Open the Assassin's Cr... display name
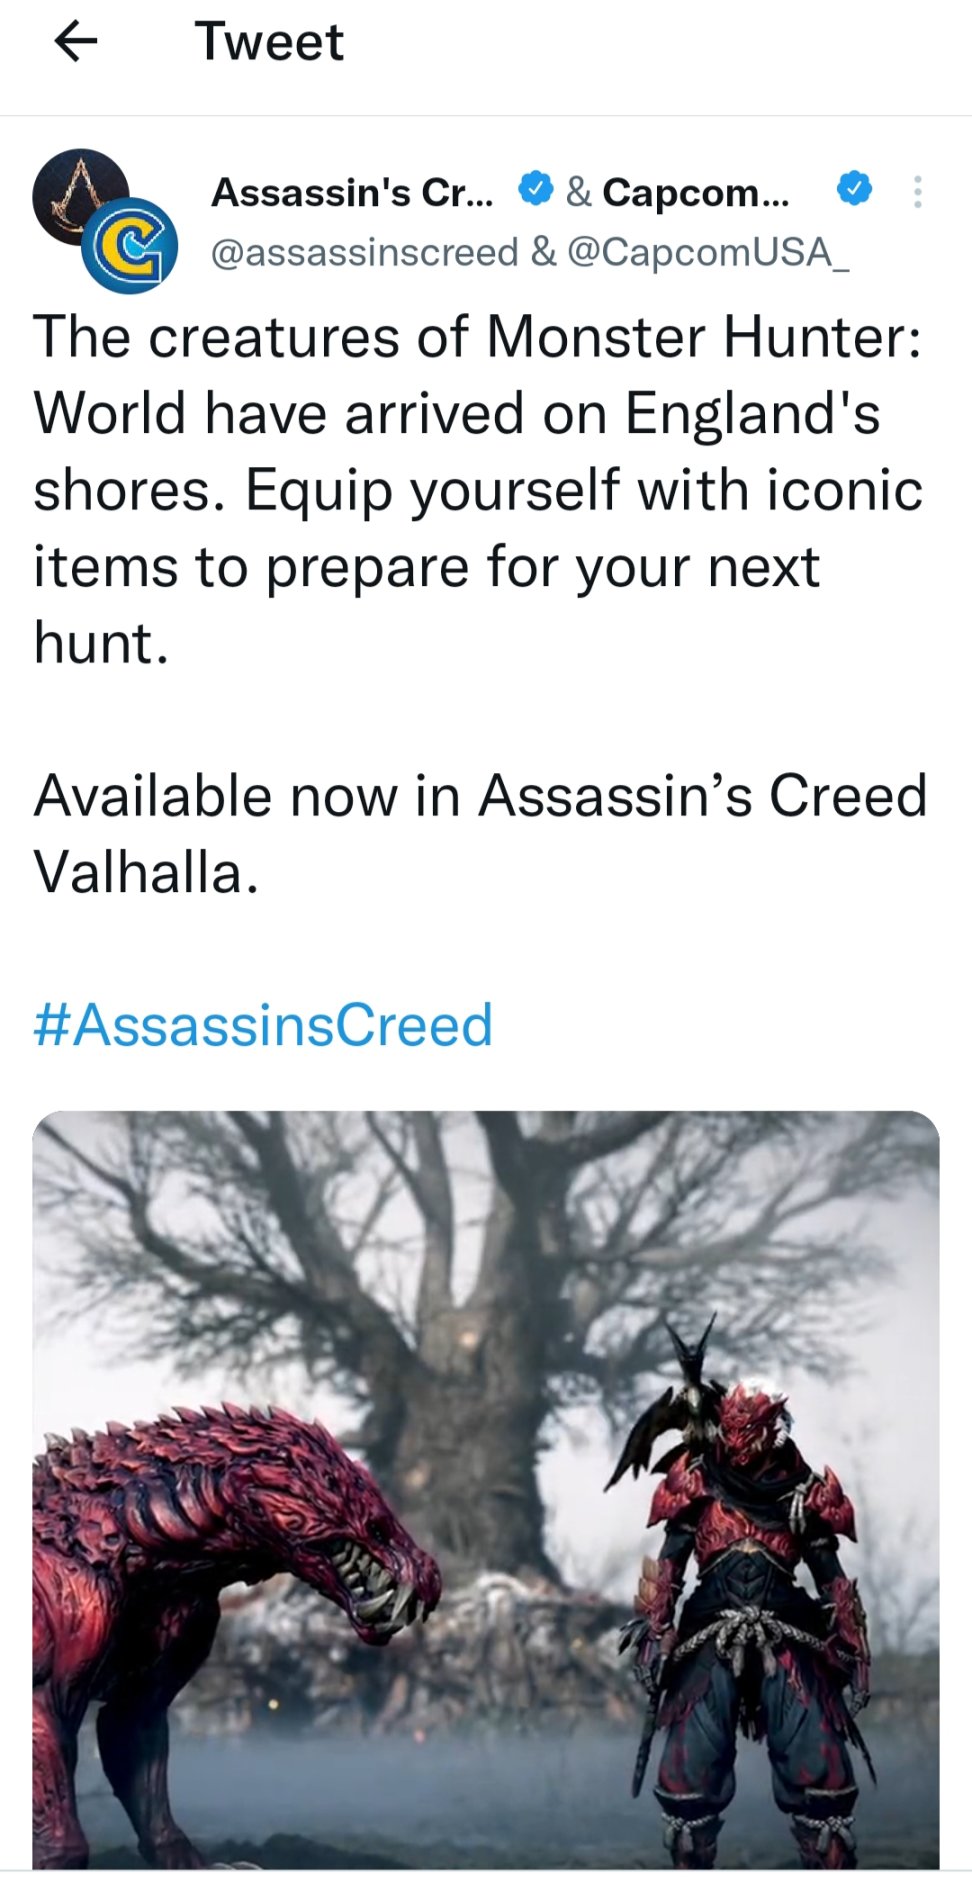The height and width of the screenshot is (1893, 972). point(352,192)
